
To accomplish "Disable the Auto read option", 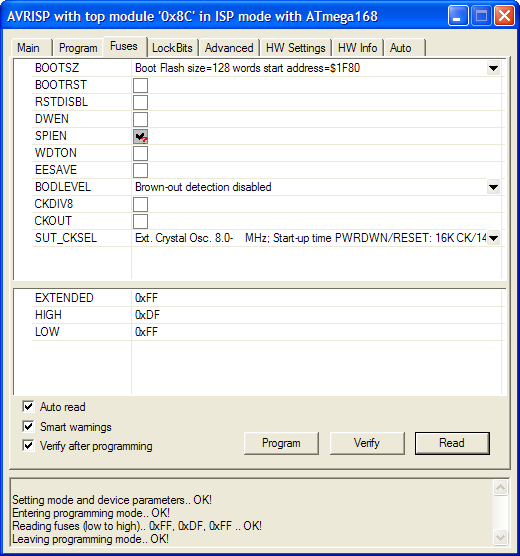I will [x=28, y=406].
